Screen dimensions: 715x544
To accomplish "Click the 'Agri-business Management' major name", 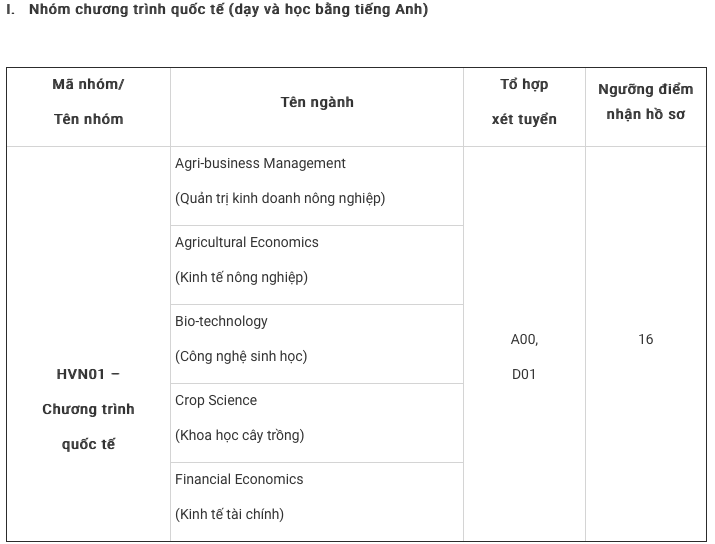I will pyautogui.click(x=260, y=163).
